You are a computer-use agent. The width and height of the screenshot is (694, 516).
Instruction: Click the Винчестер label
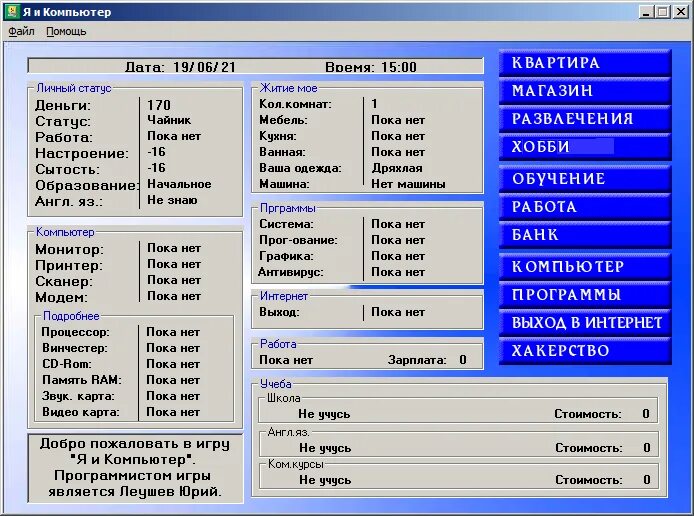75,348
